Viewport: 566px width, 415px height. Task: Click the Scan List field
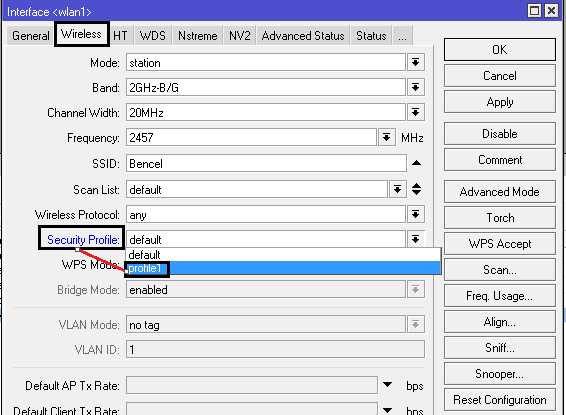coord(257,189)
